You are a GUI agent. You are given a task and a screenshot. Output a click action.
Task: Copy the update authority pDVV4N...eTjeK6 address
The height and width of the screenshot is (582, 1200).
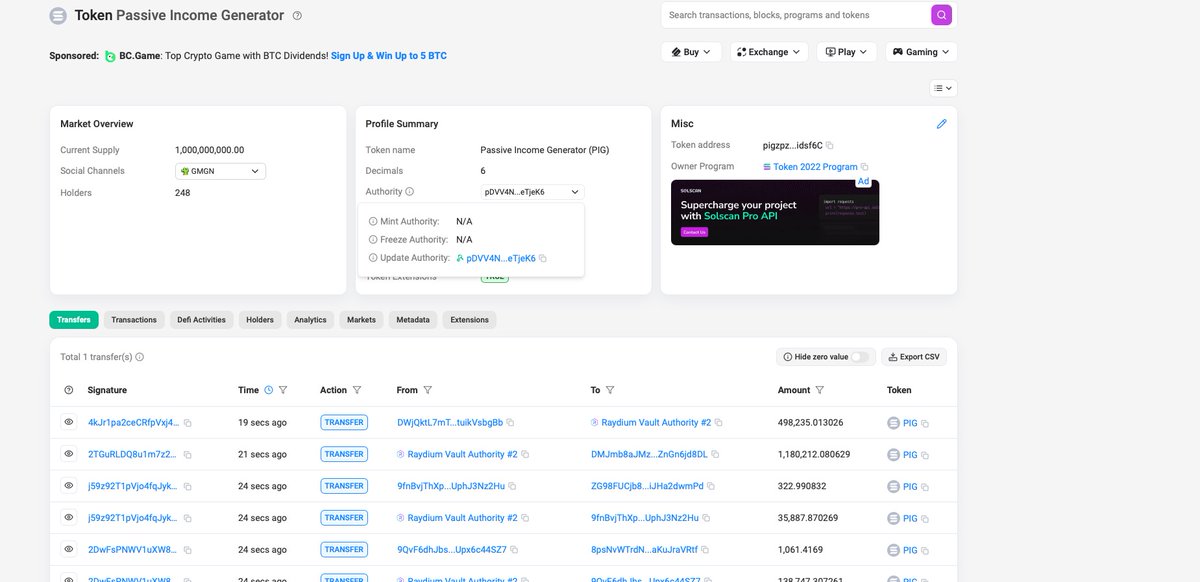543,258
